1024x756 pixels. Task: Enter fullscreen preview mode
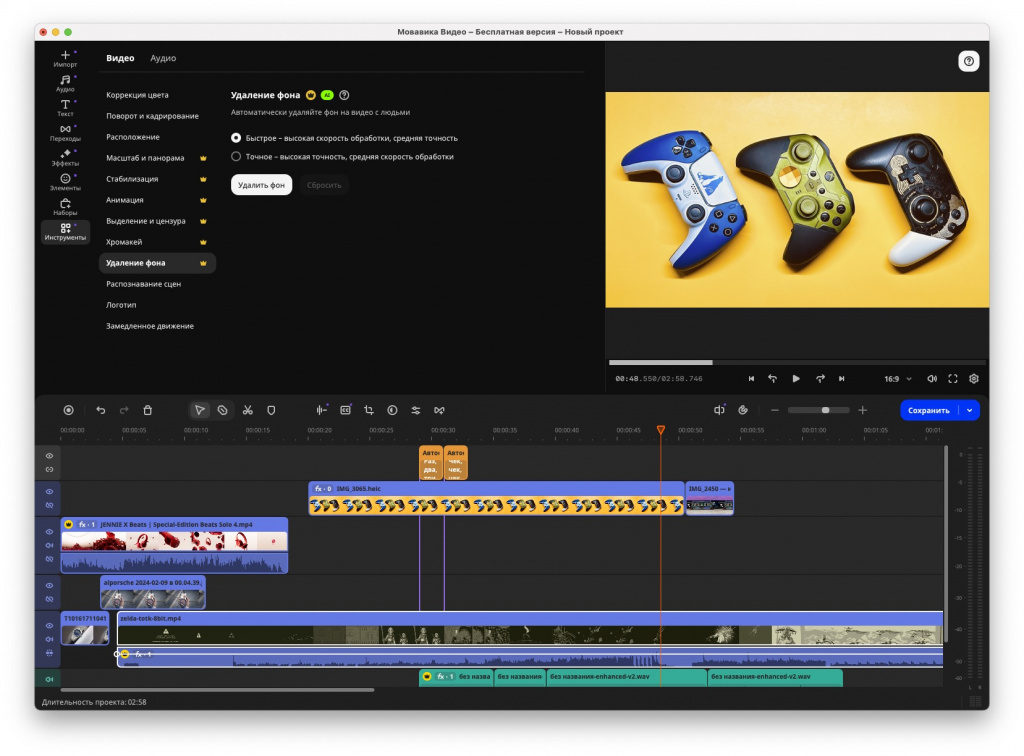(x=952, y=379)
